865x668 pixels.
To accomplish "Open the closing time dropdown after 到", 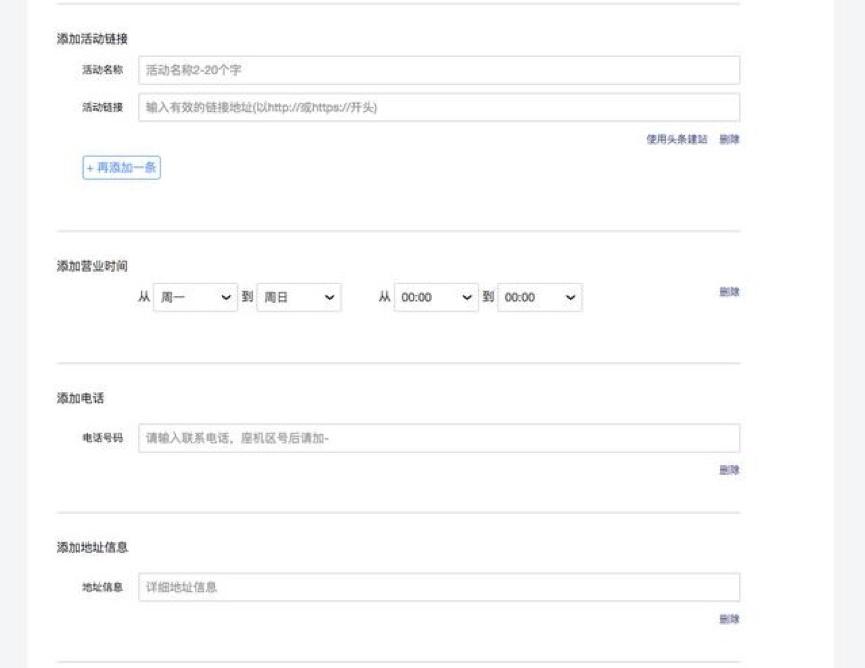I will [539, 297].
